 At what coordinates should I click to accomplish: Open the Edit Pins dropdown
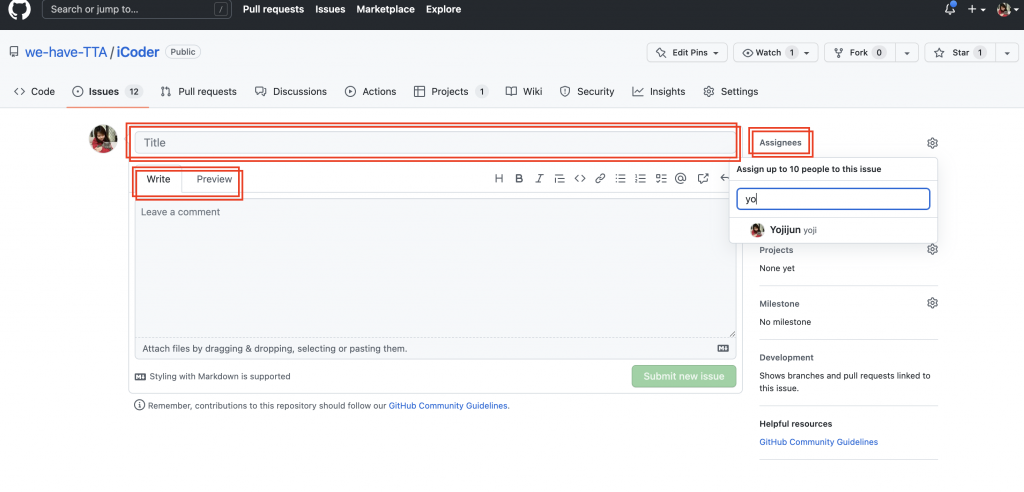click(x=687, y=52)
